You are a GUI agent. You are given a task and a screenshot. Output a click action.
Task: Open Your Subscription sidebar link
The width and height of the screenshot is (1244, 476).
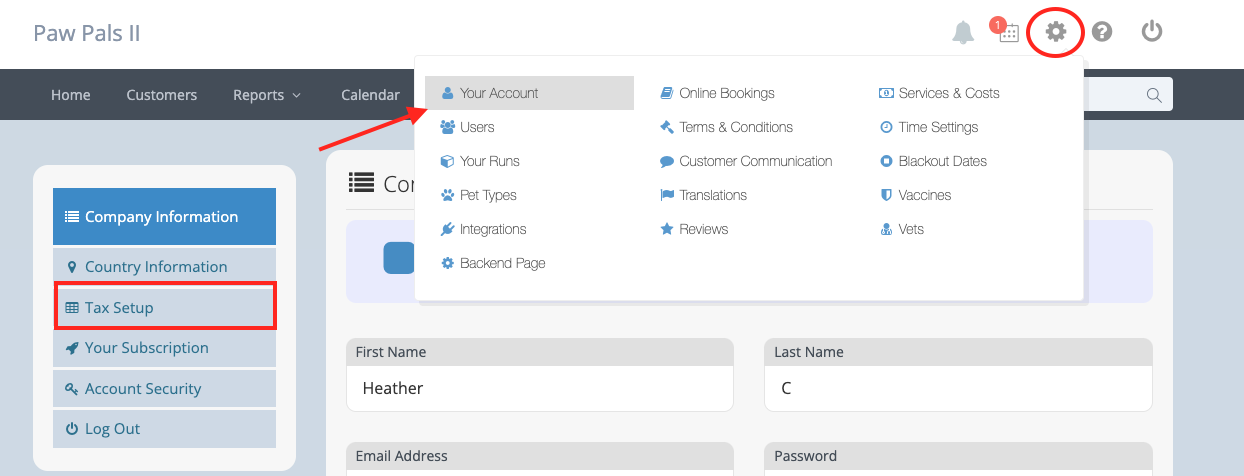click(164, 348)
